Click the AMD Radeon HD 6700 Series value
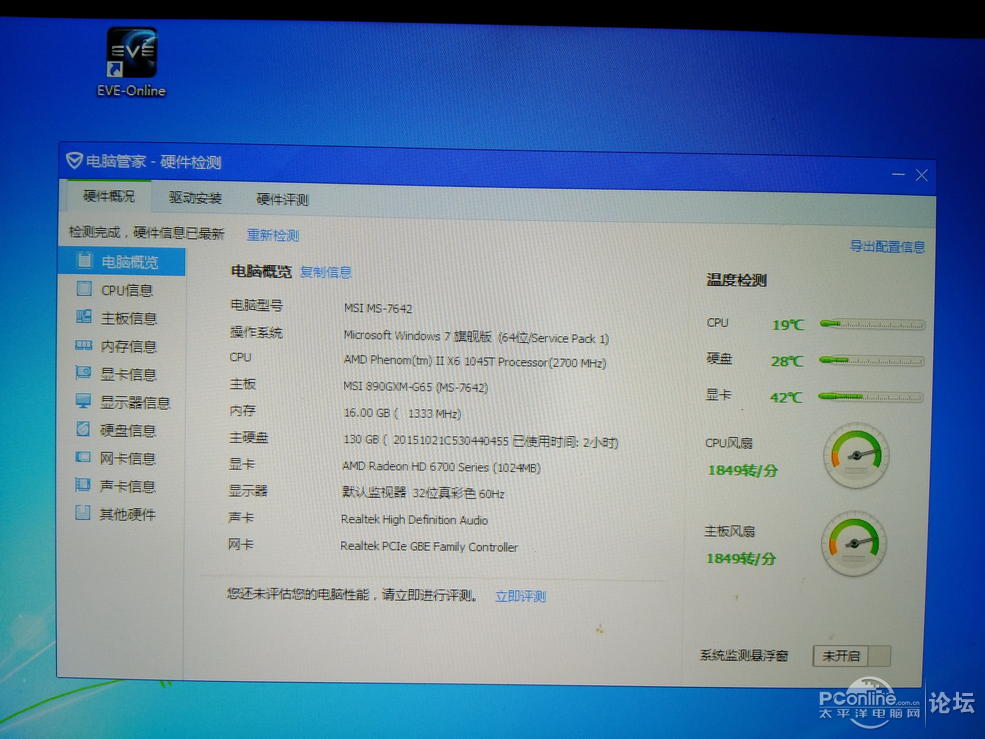This screenshot has height=739, width=985. tap(442, 467)
